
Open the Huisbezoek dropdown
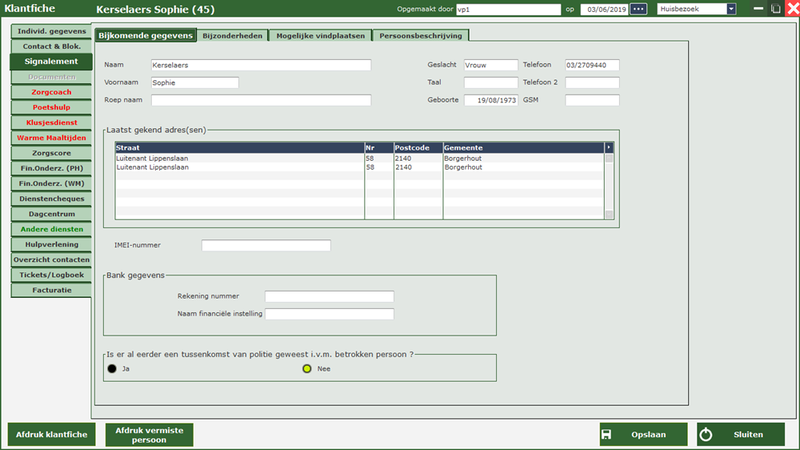click(x=731, y=9)
